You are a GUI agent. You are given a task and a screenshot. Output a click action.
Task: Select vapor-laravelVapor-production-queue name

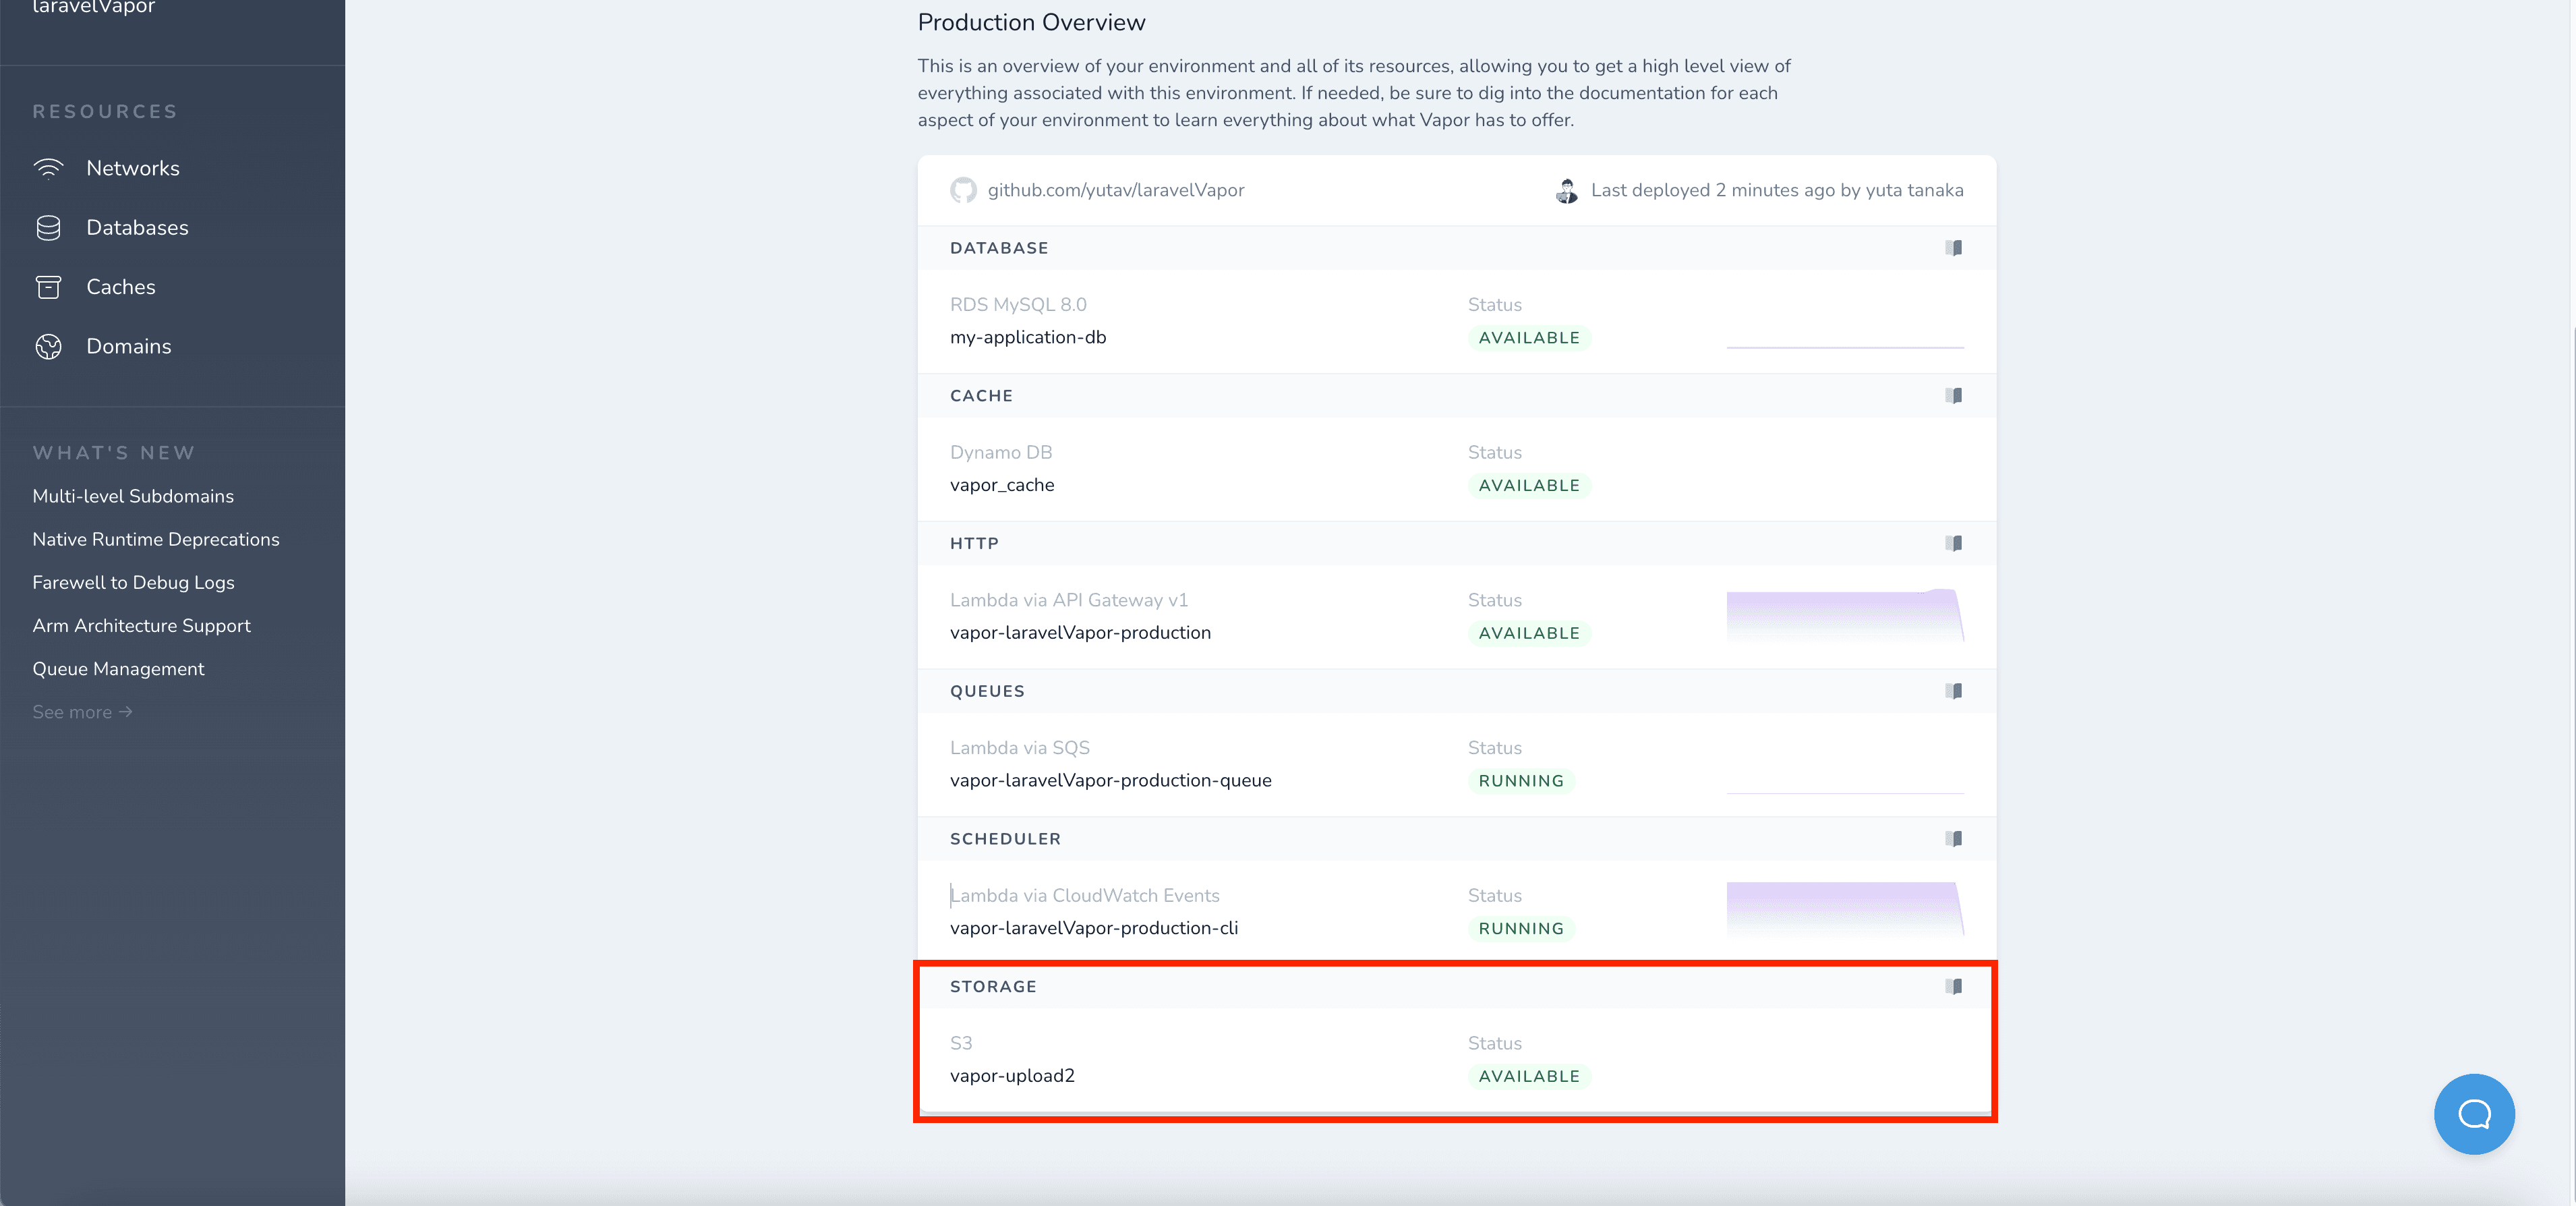(x=1111, y=780)
